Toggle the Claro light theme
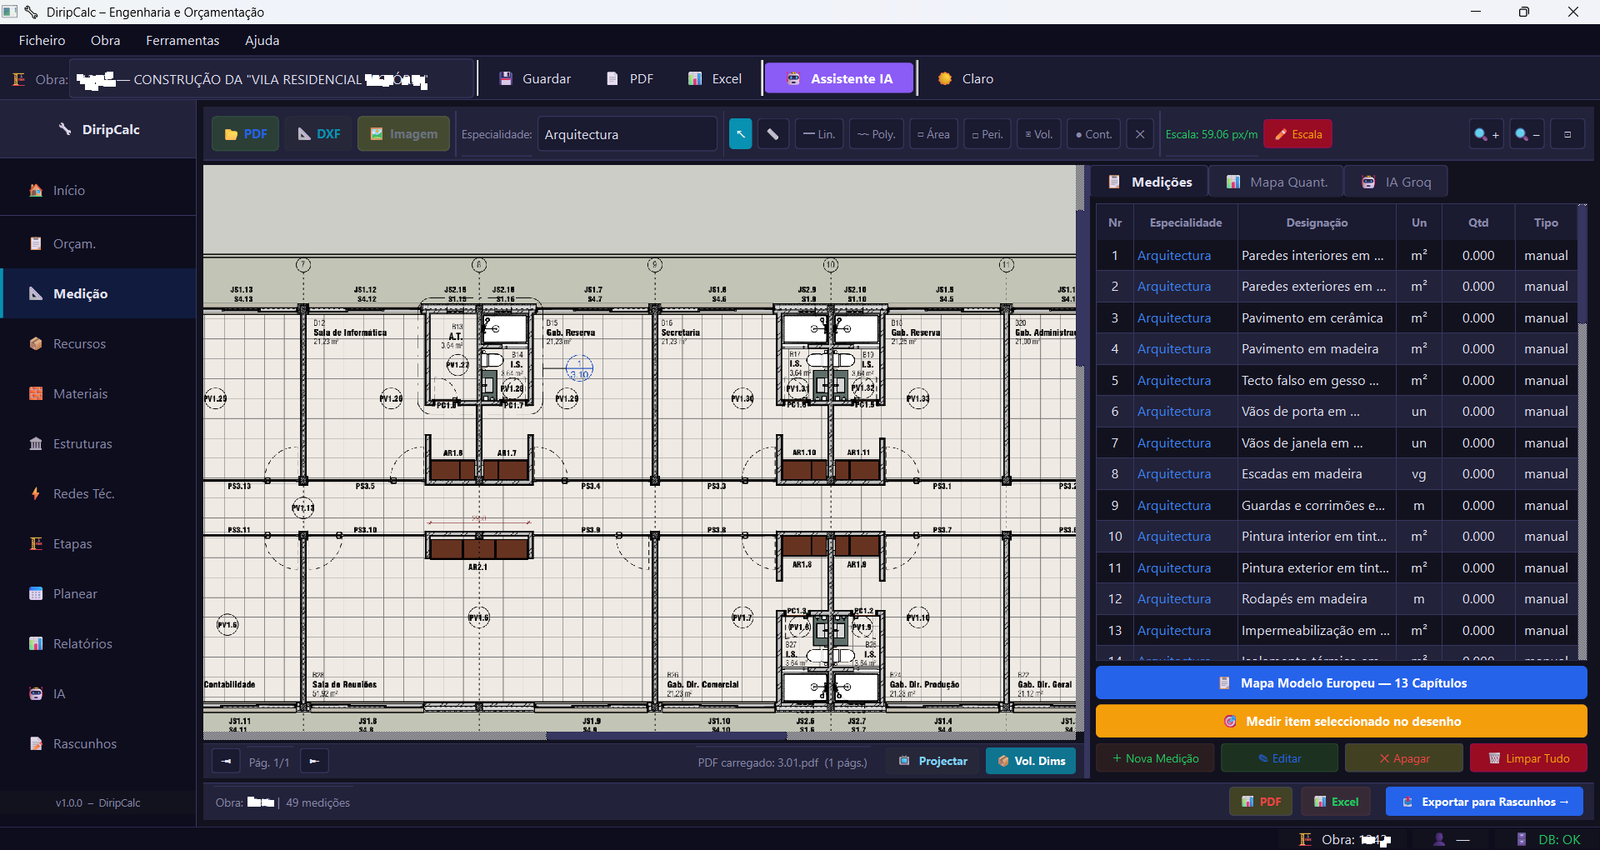The image size is (1600, 850). (x=966, y=79)
